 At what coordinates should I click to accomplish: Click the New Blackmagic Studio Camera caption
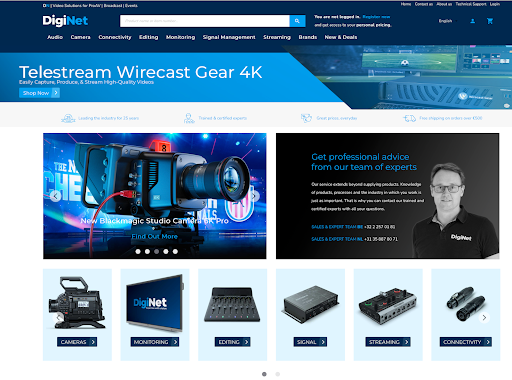pyautogui.click(x=154, y=221)
